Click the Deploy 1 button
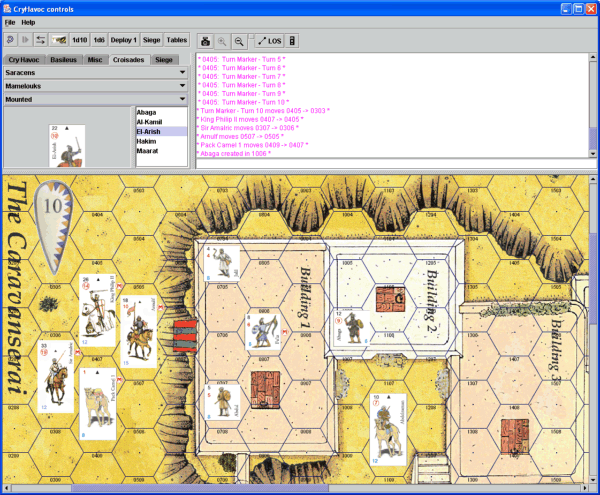The image size is (600, 495). [124, 40]
